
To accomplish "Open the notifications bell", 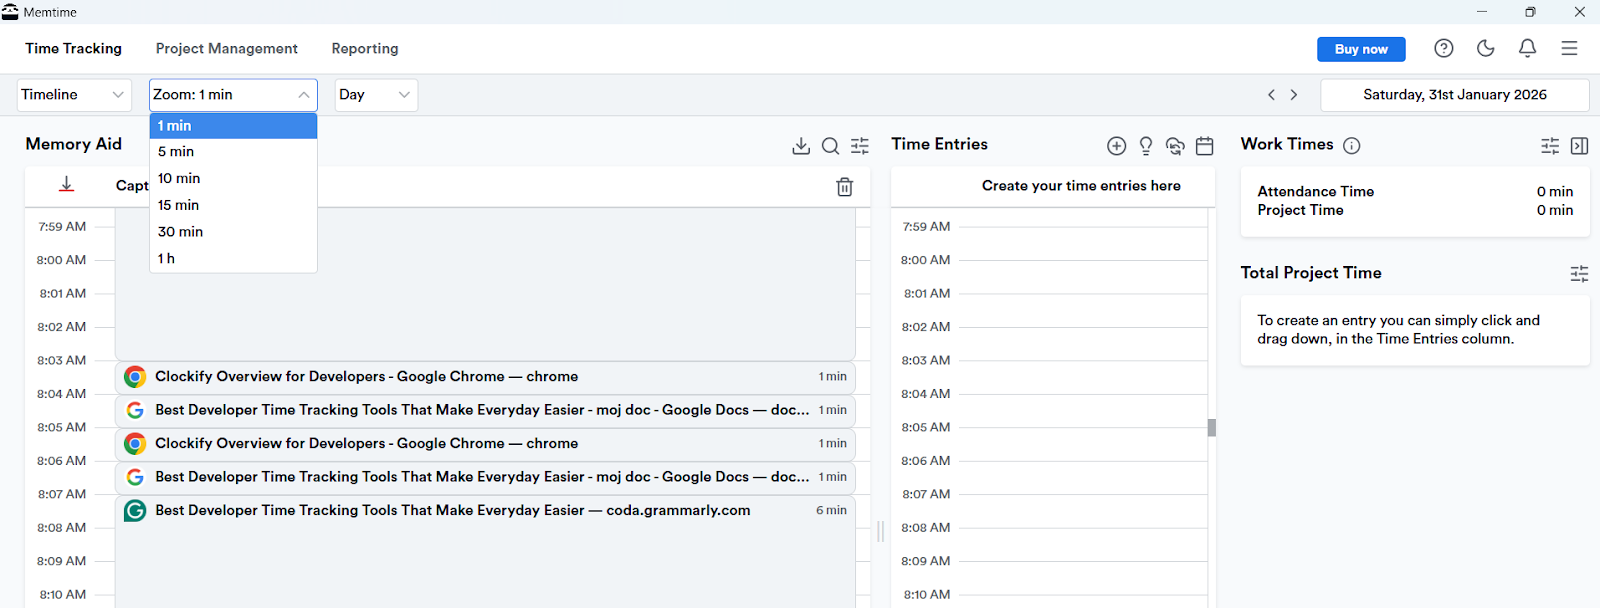I will (1527, 48).
